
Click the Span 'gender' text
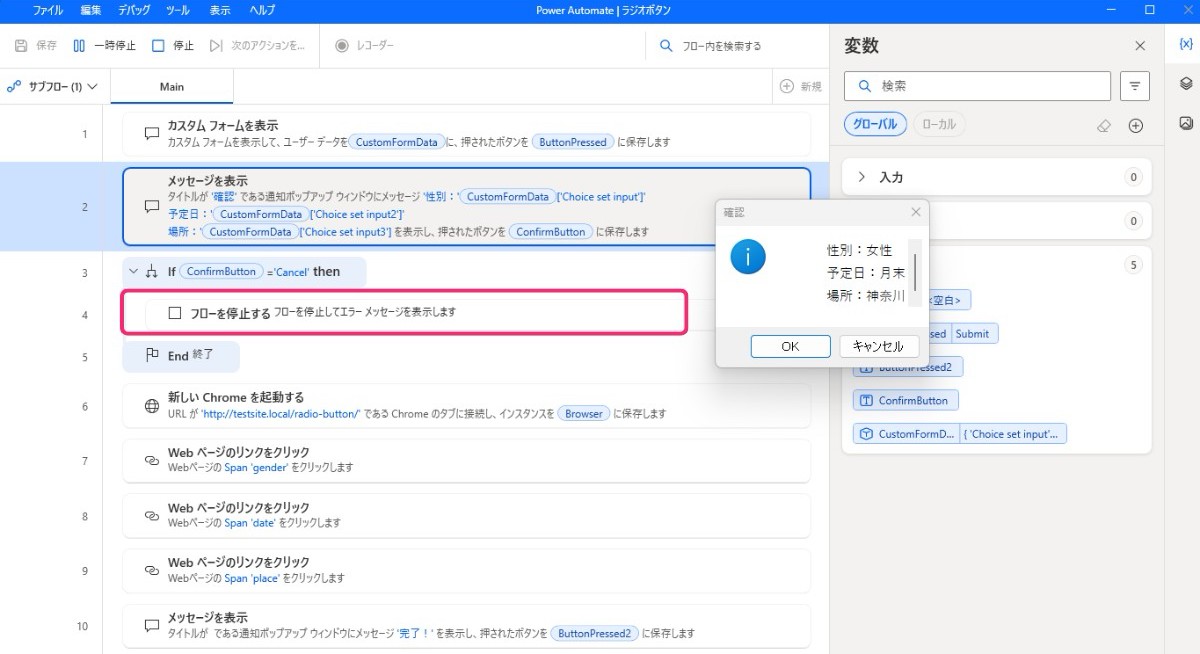tap(256, 467)
